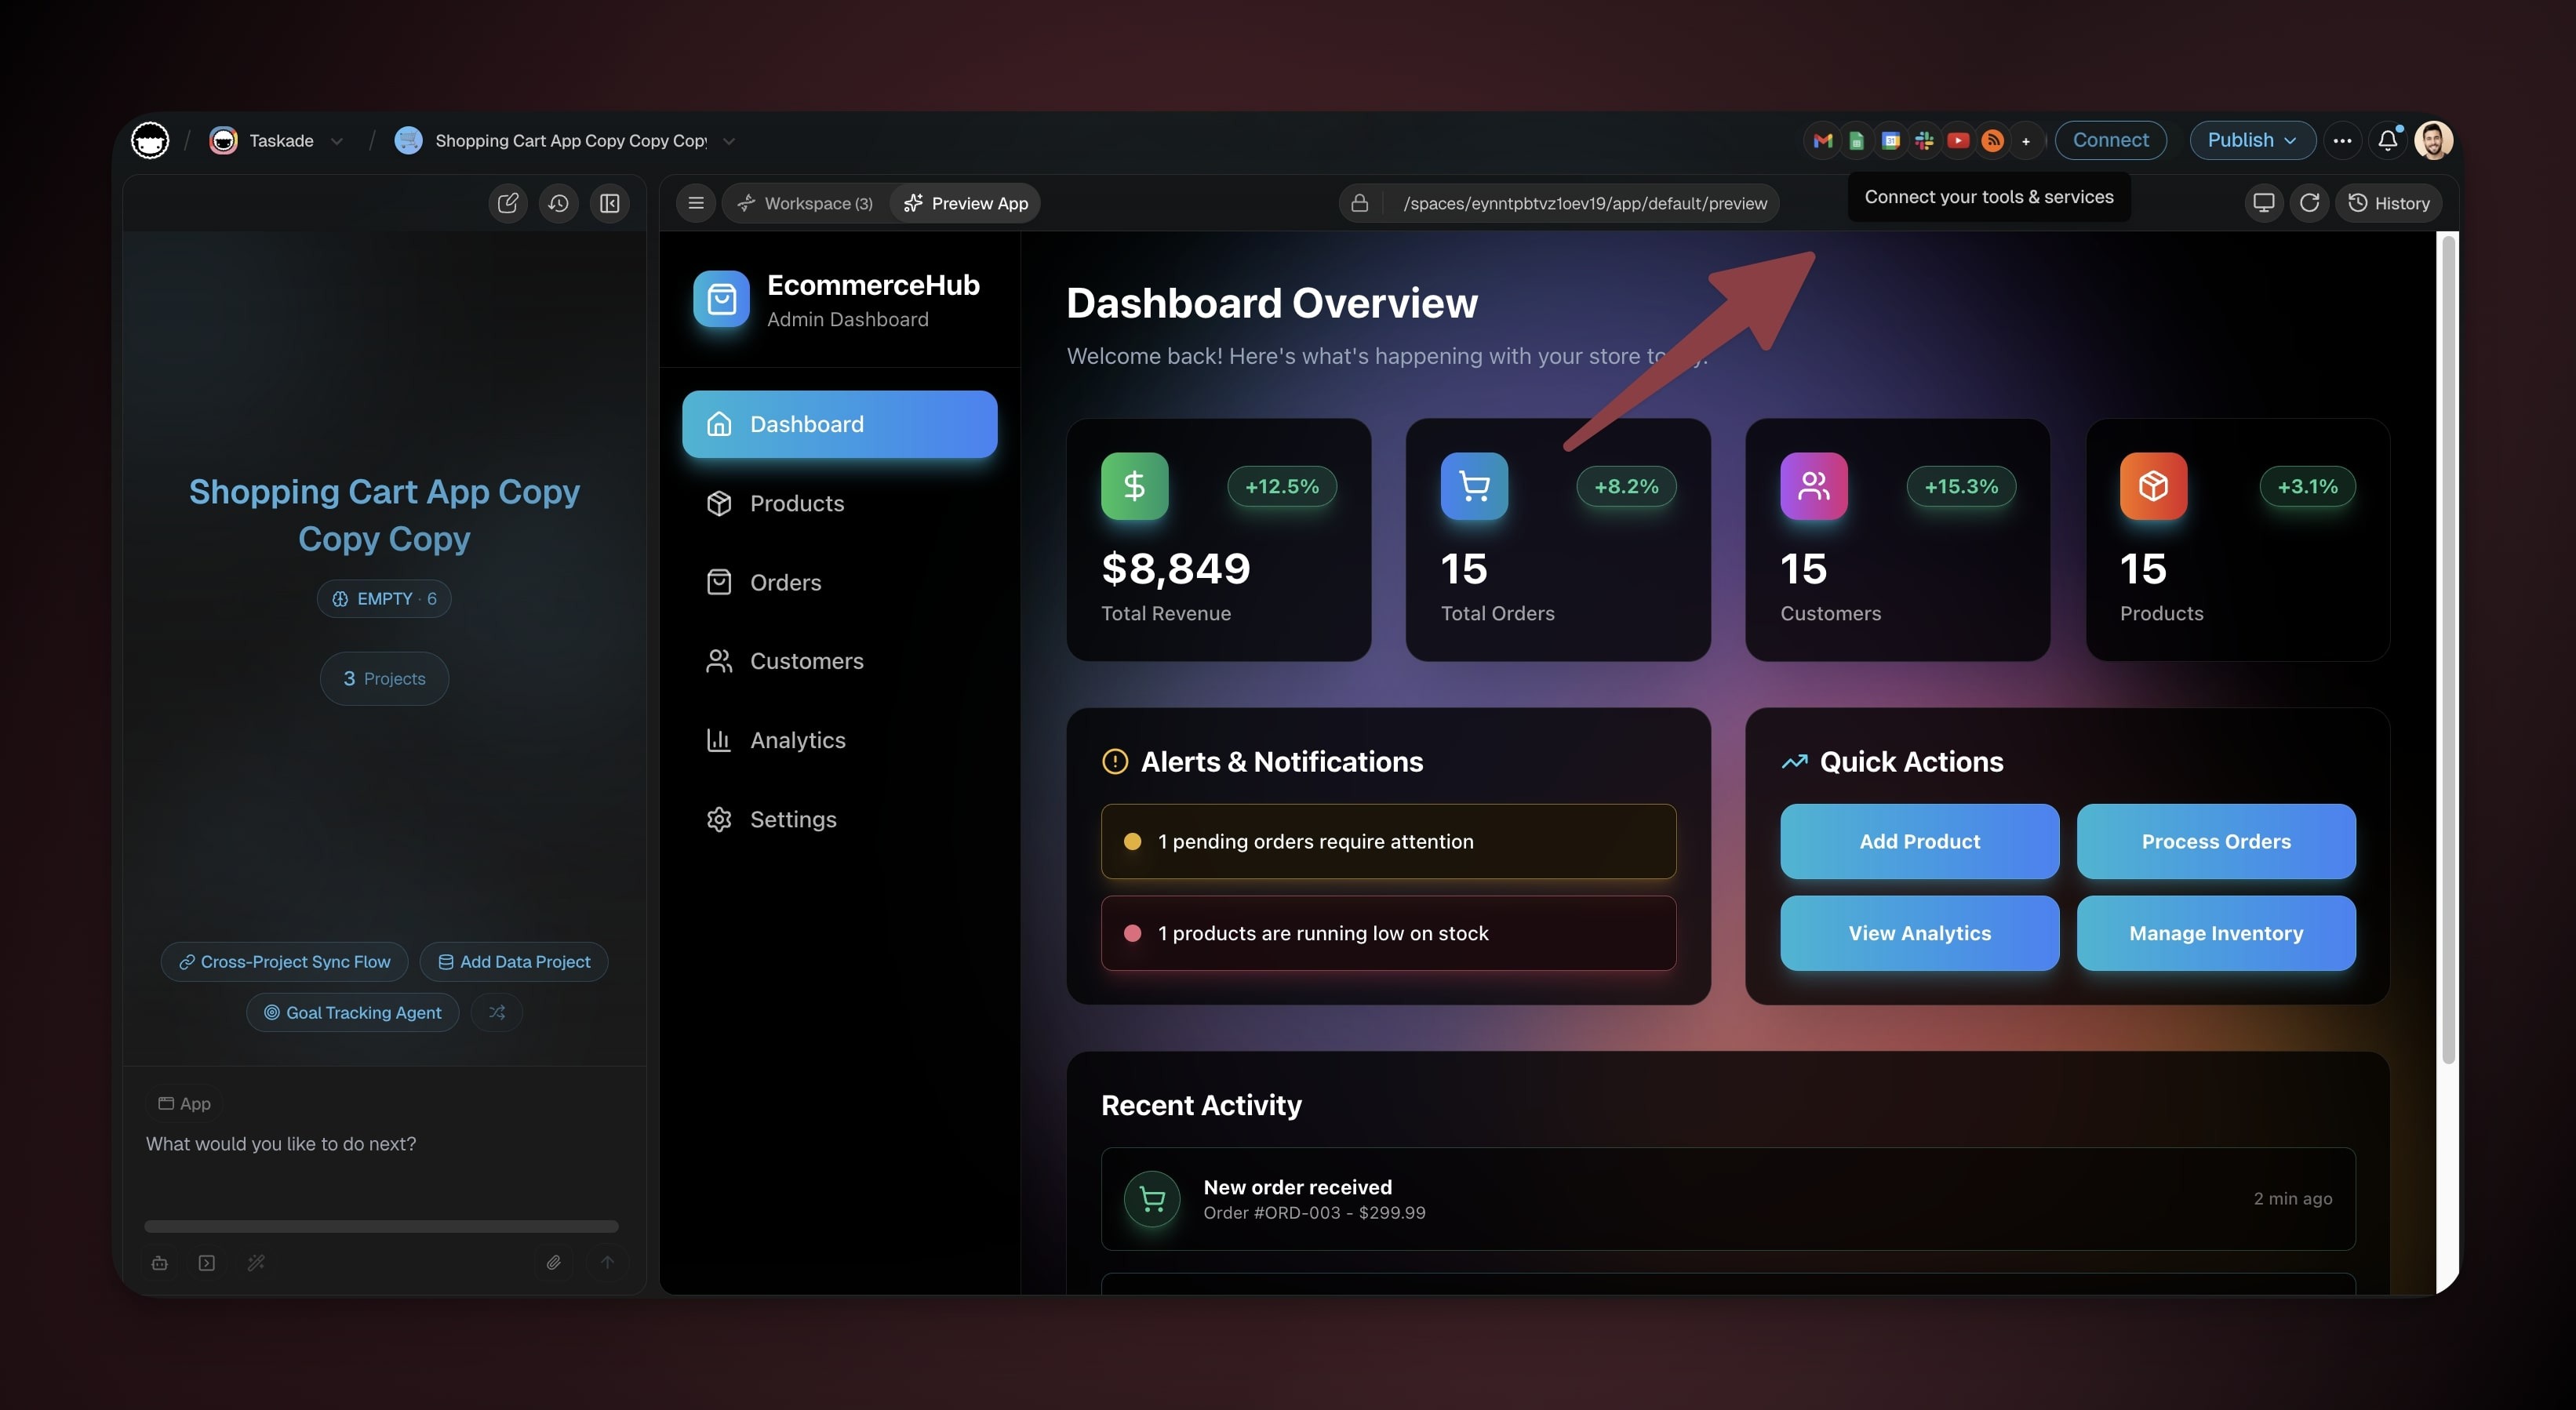Click the Slack integration icon
Viewport: 2576px width, 1410px height.
point(1924,141)
